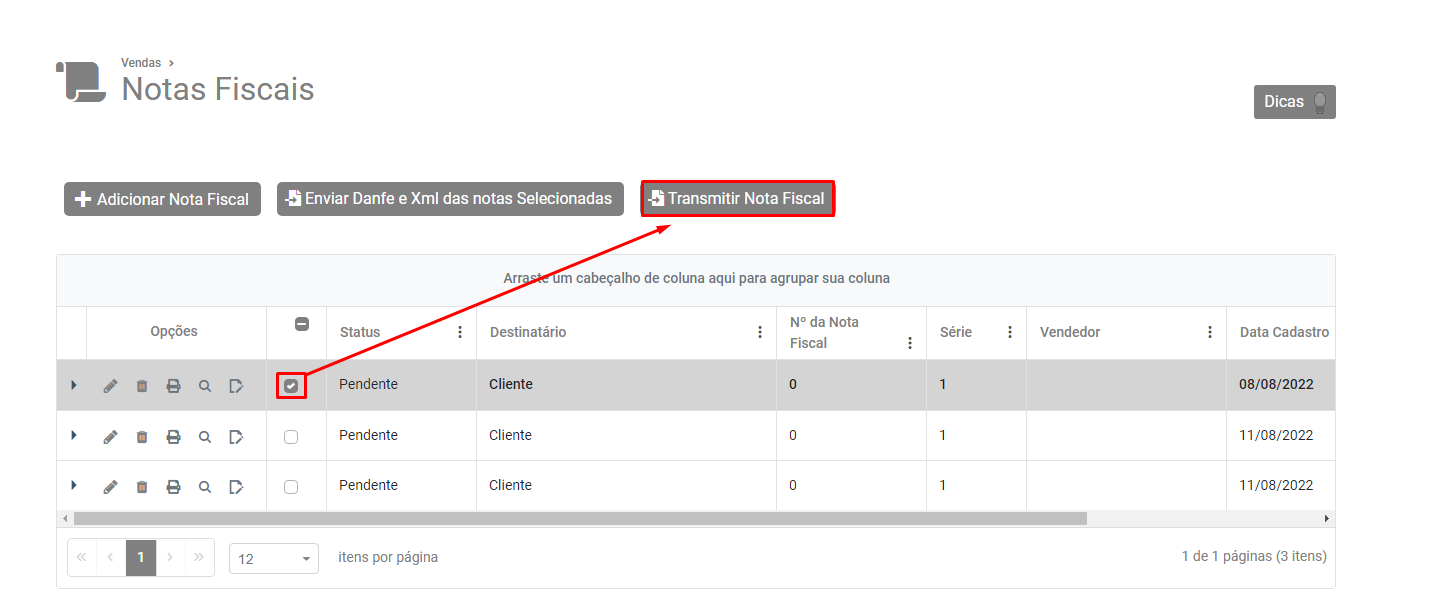Click the Vendas breadcrumb

[141, 63]
